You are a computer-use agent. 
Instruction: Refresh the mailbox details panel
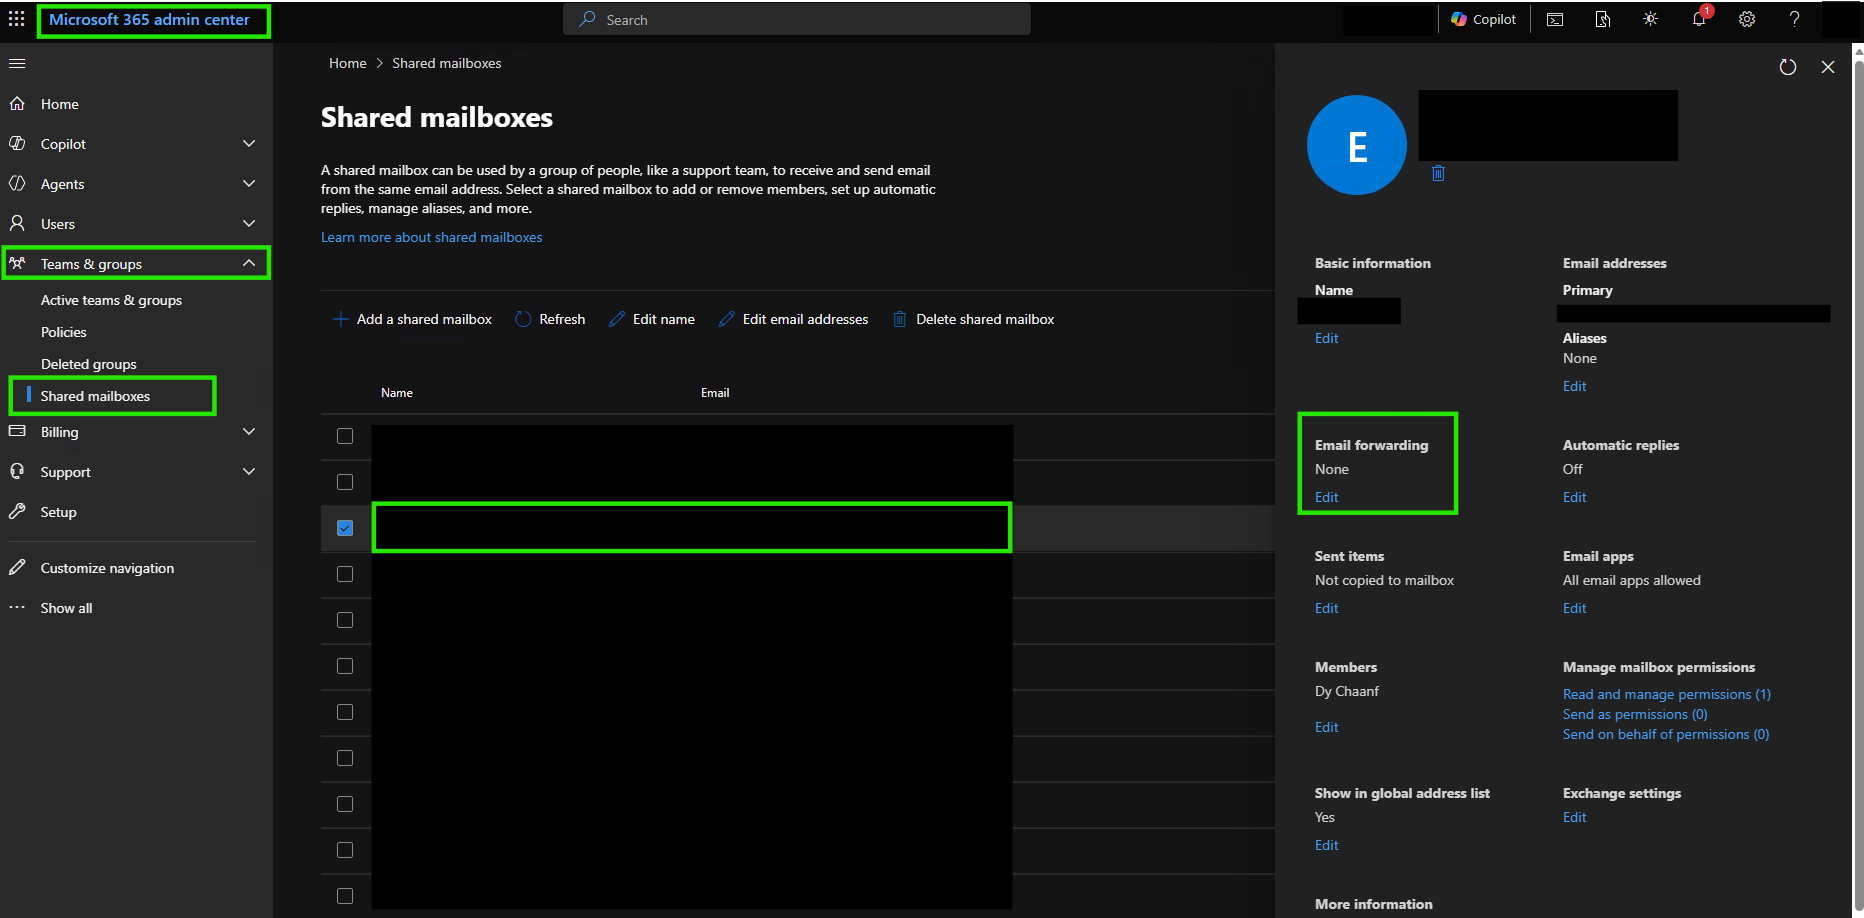tap(1788, 67)
